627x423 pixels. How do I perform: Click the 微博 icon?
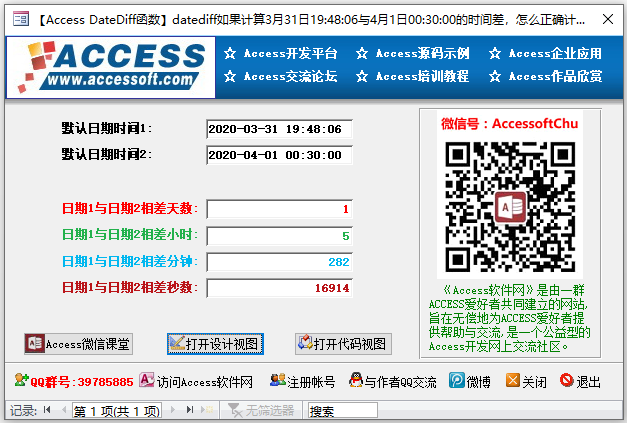457,380
